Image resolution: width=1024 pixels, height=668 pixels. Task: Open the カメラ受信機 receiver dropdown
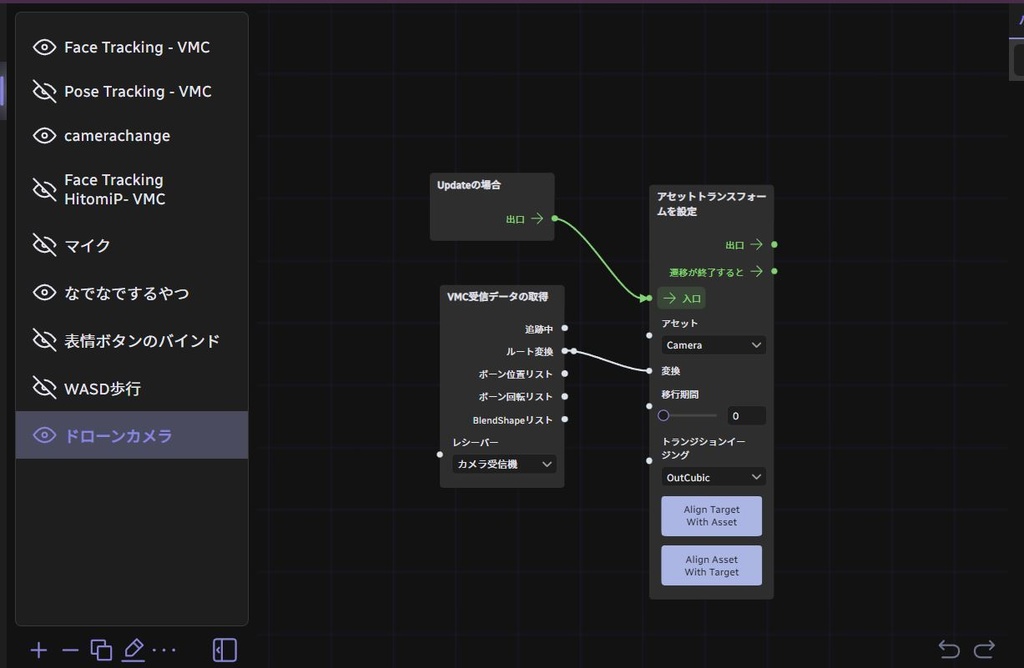click(x=504, y=464)
